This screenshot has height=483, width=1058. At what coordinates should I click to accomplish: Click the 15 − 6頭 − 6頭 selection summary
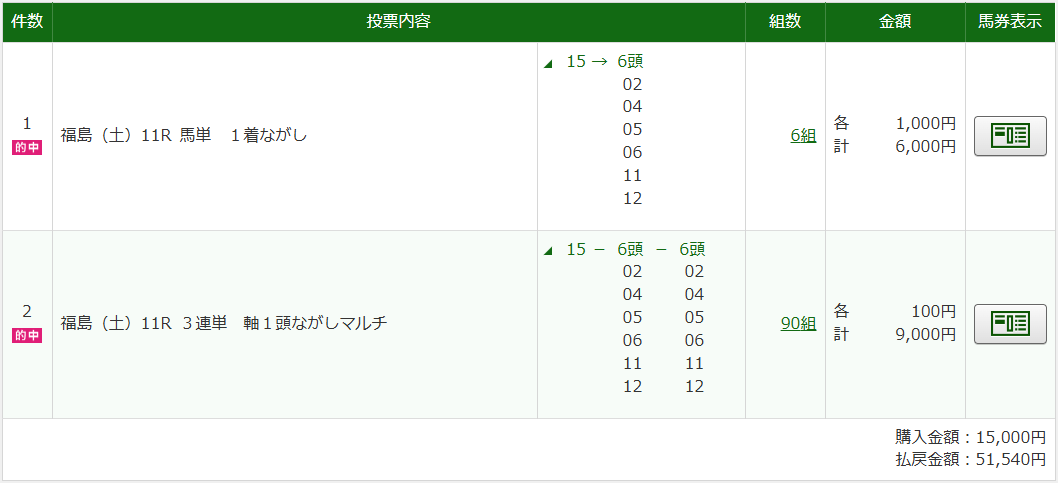[x=636, y=250]
